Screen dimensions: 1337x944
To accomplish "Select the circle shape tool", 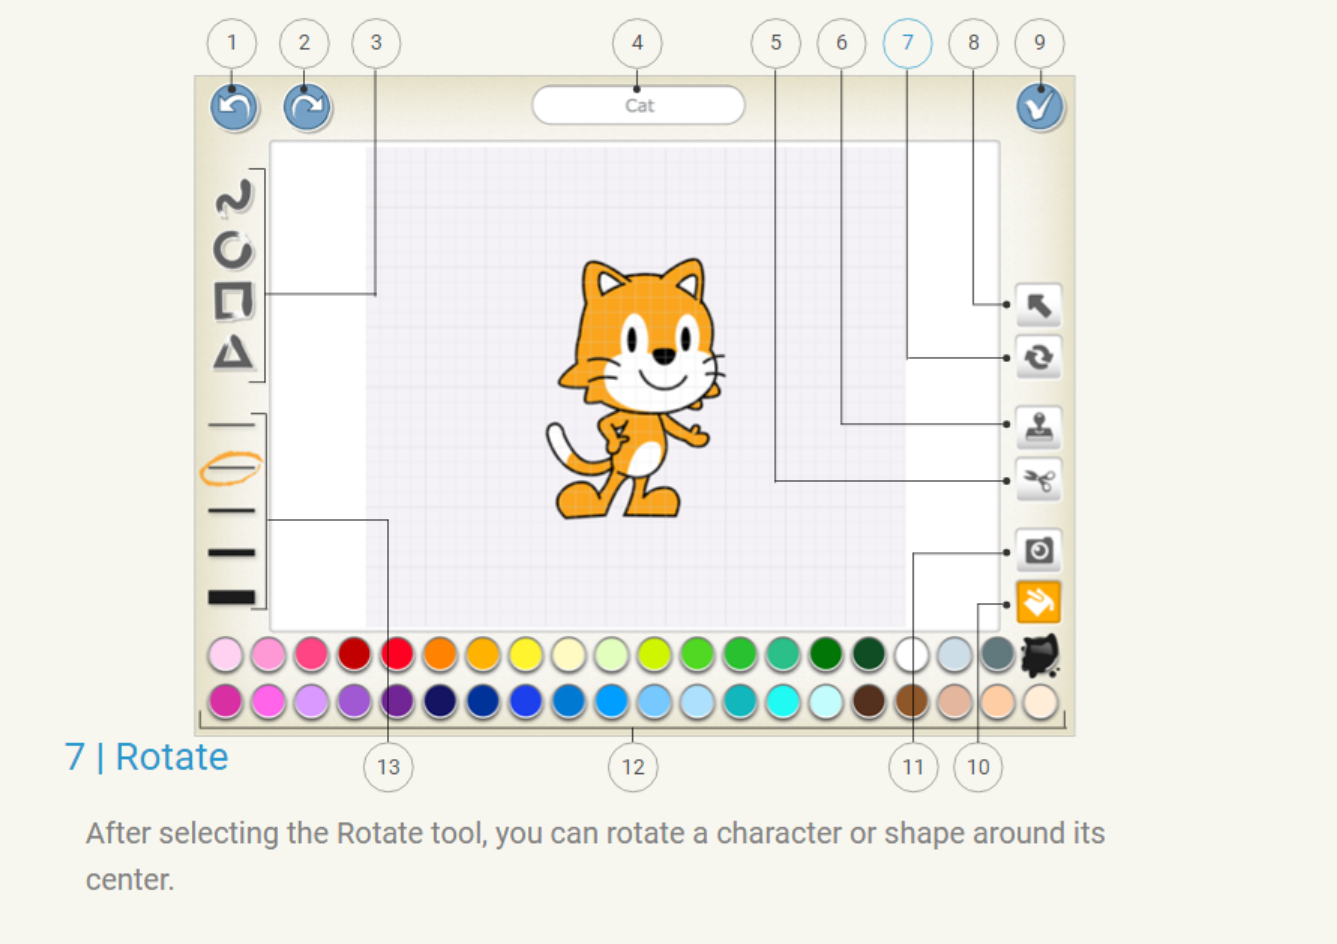I will point(234,250).
